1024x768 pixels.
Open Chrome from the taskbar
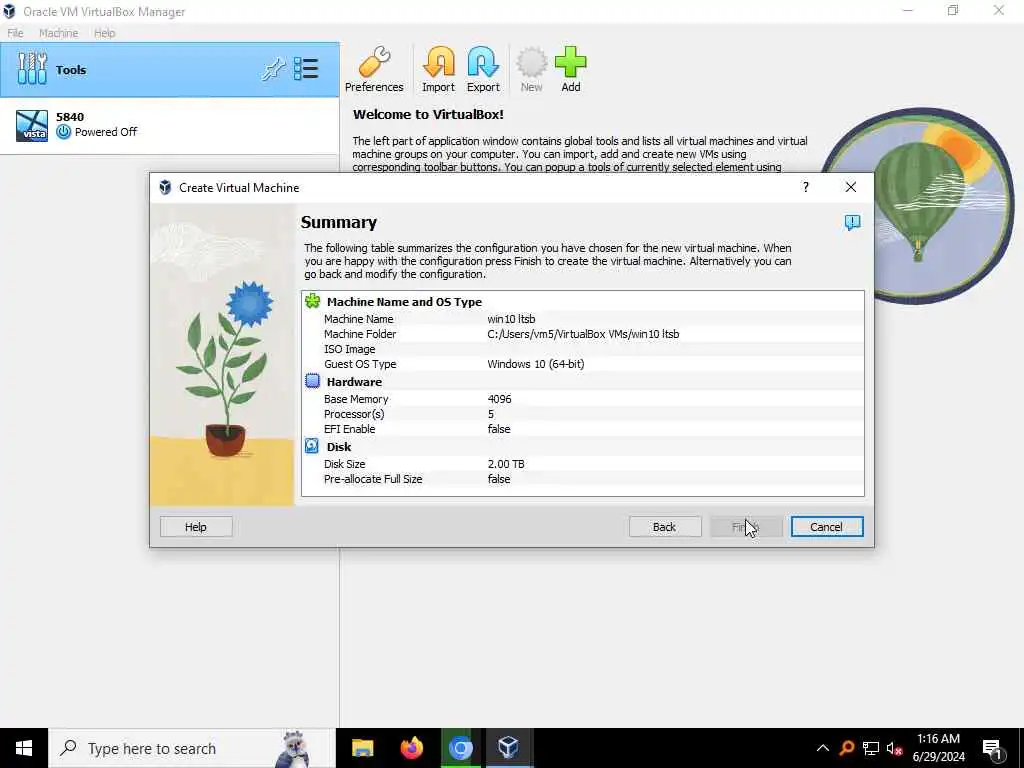click(460, 748)
